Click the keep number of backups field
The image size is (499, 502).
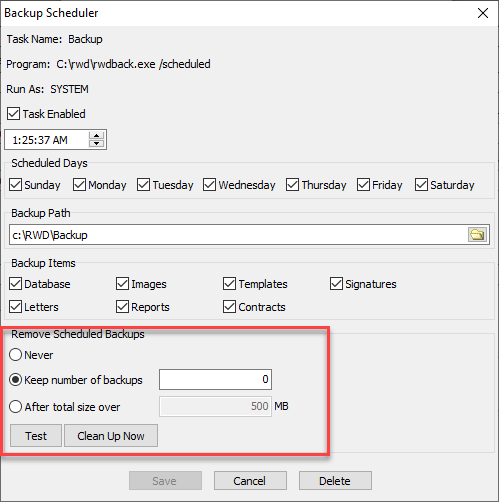point(215,379)
